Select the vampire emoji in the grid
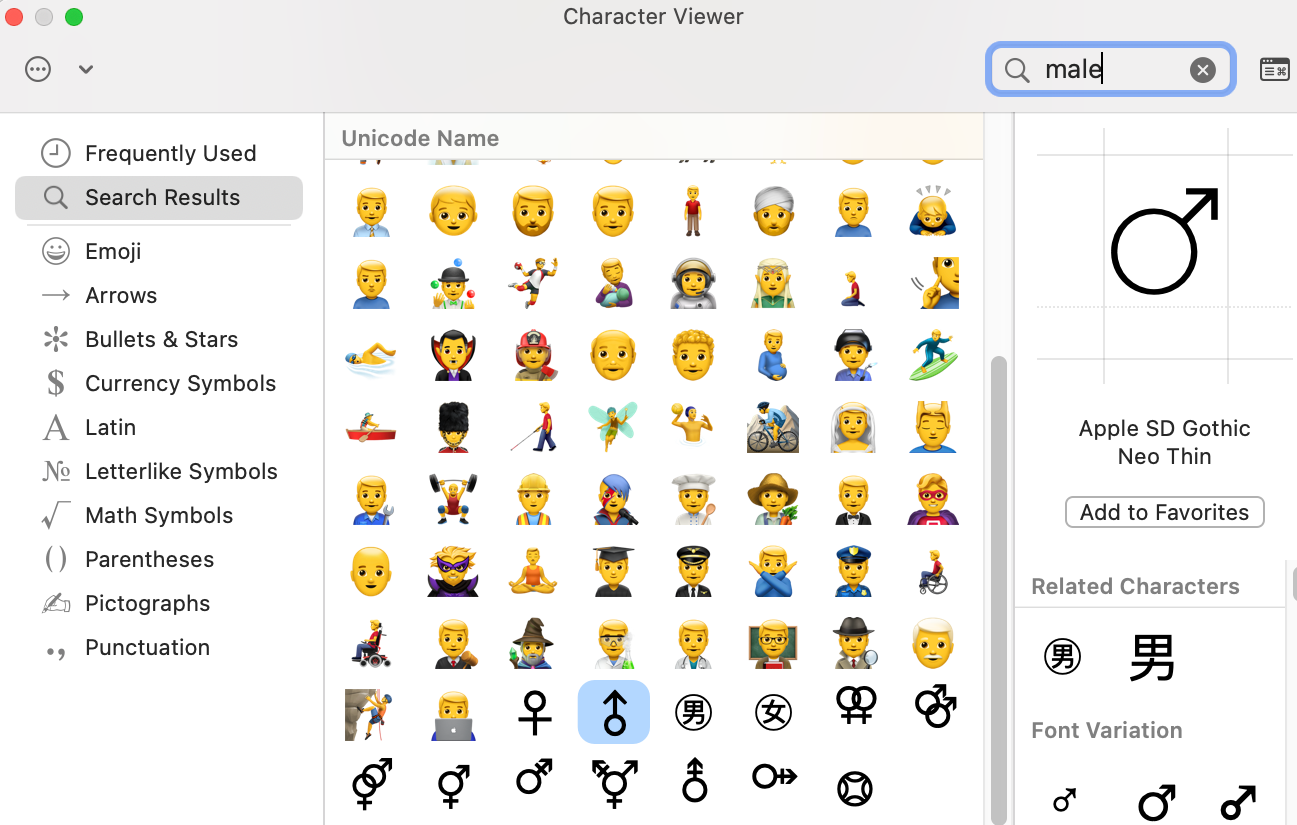 click(453, 355)
